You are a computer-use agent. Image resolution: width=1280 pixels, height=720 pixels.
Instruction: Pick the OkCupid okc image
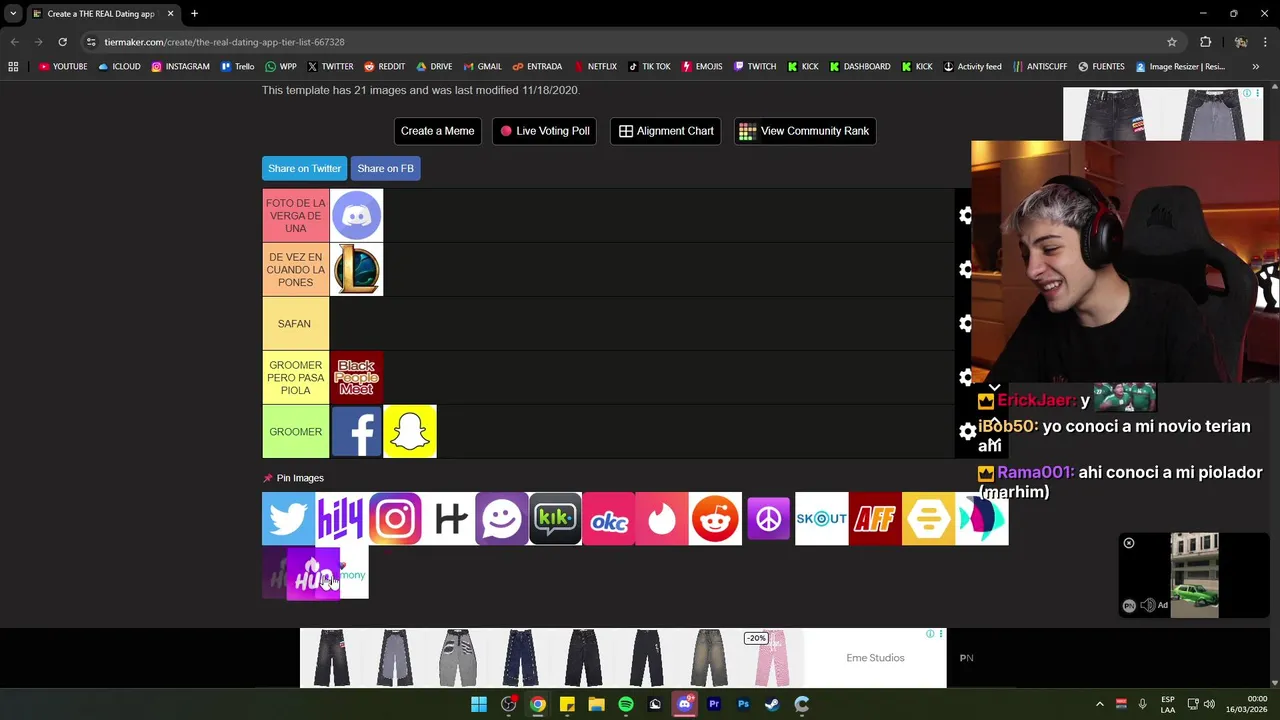608,518
